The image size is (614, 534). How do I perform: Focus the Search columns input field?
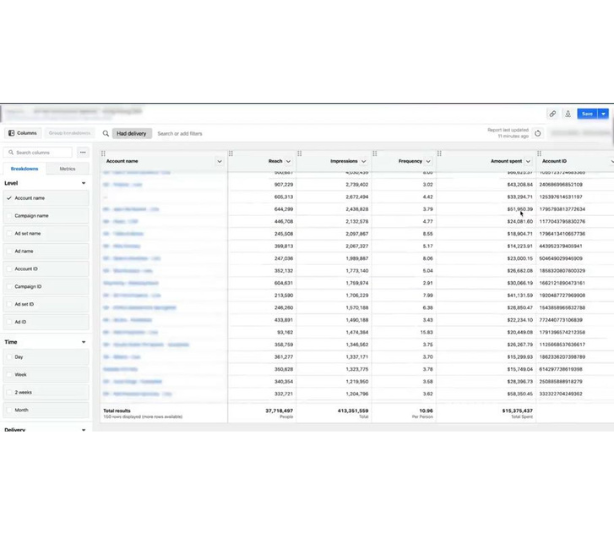(42, 153)
